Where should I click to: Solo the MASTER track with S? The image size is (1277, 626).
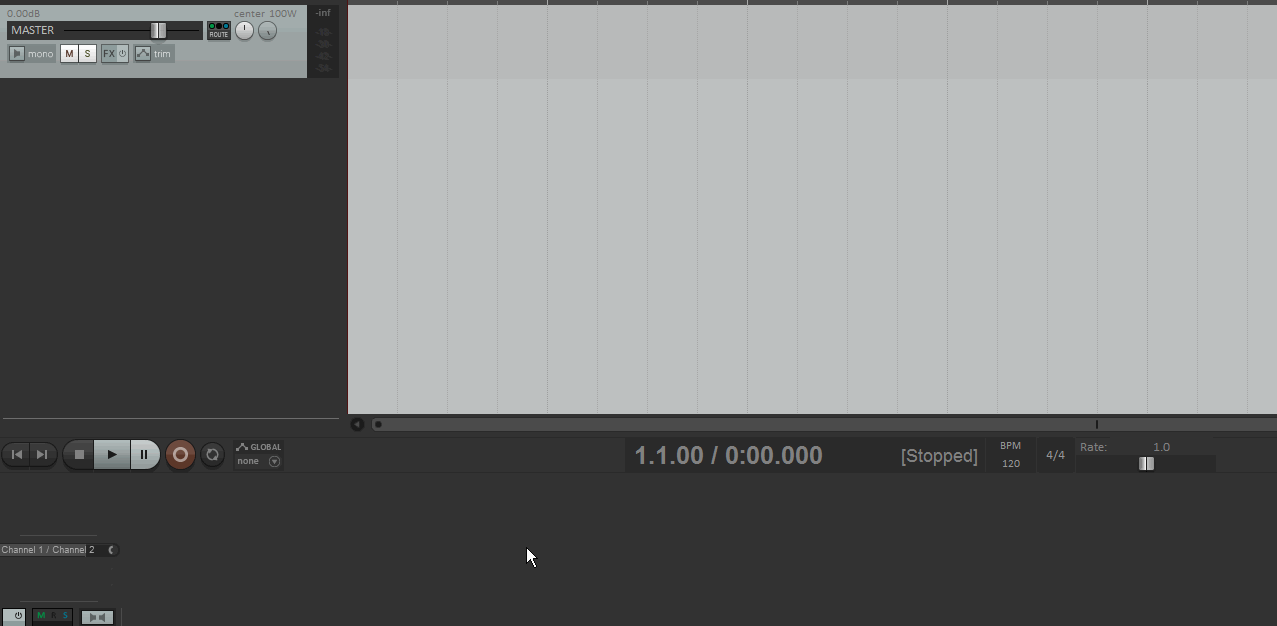click(x=87, y=54)
